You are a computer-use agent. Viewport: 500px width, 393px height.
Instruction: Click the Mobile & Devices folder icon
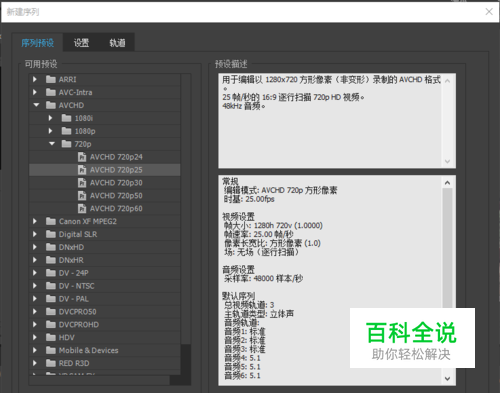[51, 350]
